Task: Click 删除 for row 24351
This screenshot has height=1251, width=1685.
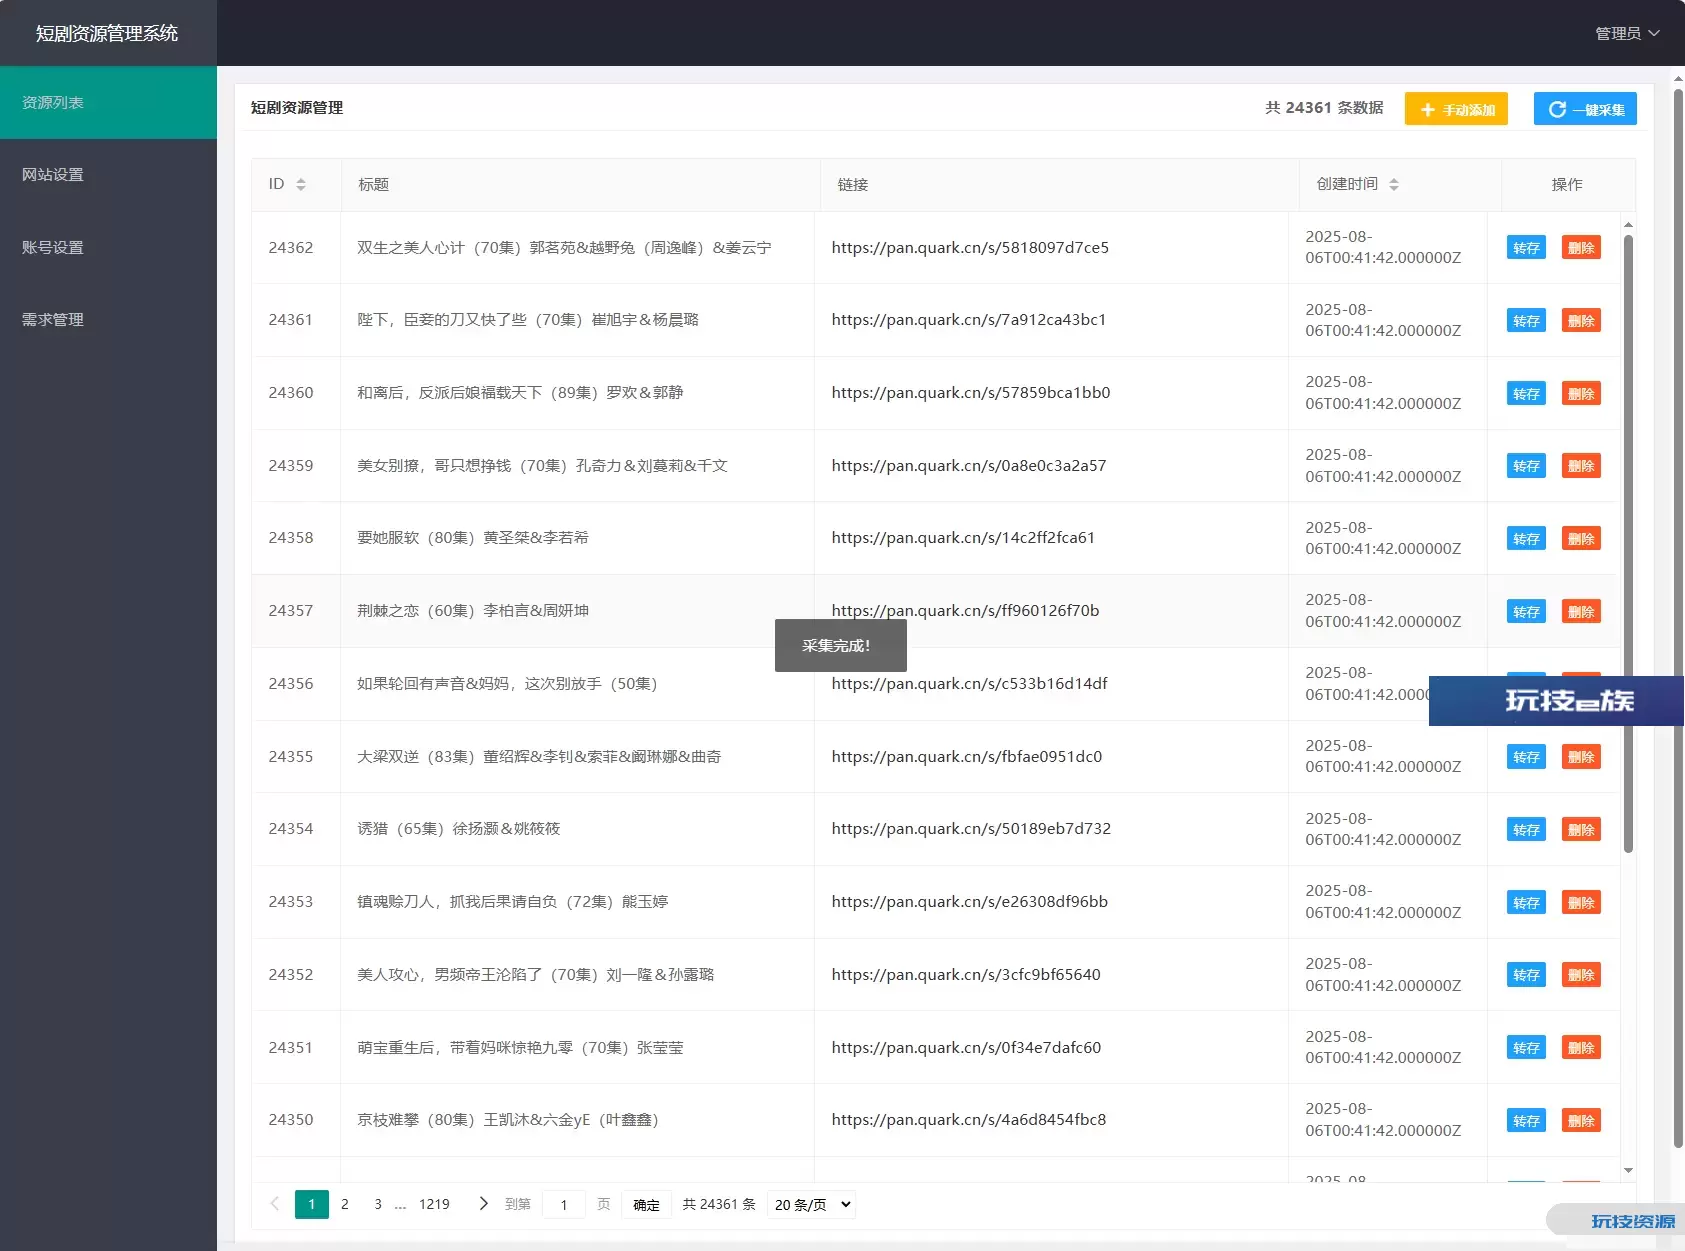Action: click(x=1581, y=1048)
